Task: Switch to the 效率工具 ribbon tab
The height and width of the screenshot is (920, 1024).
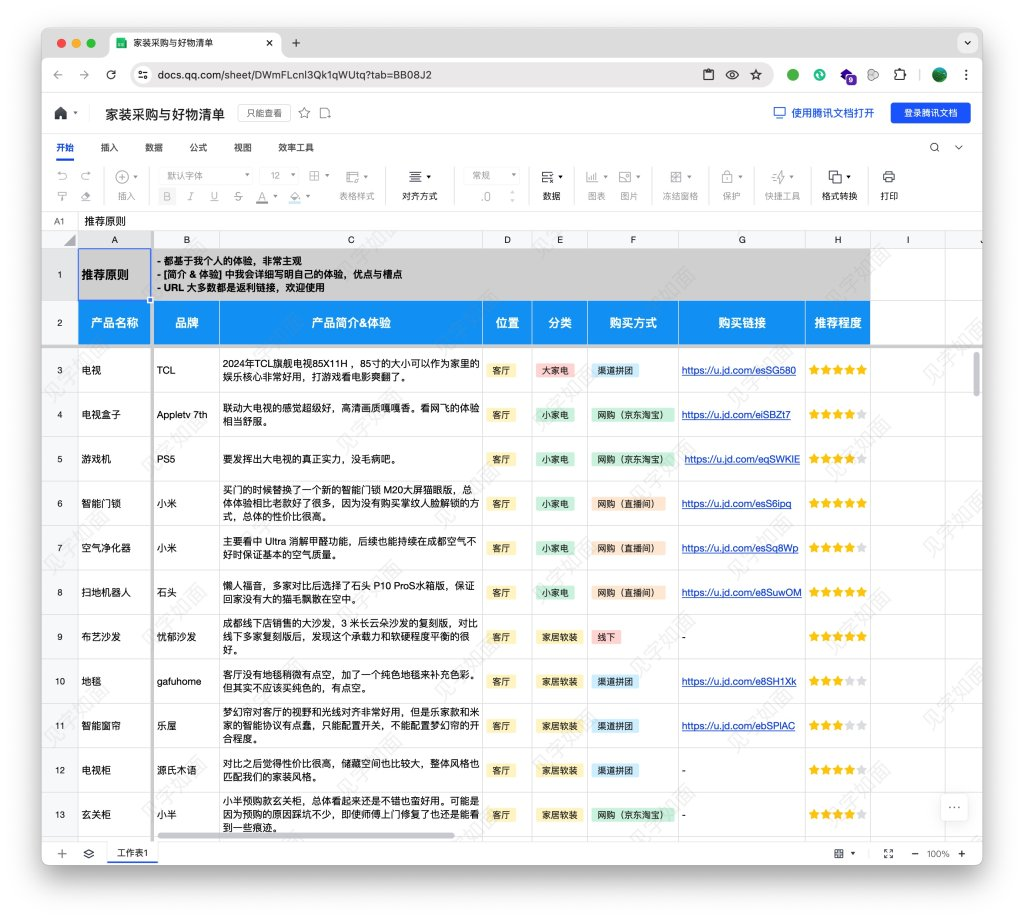Action: pyautogui.click(x=295, y=148)
